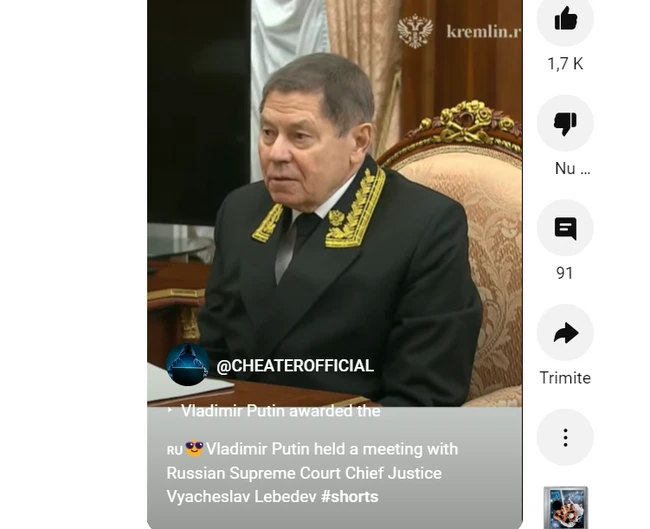Click the kremlin.ru watermark text

pos(484,32)
